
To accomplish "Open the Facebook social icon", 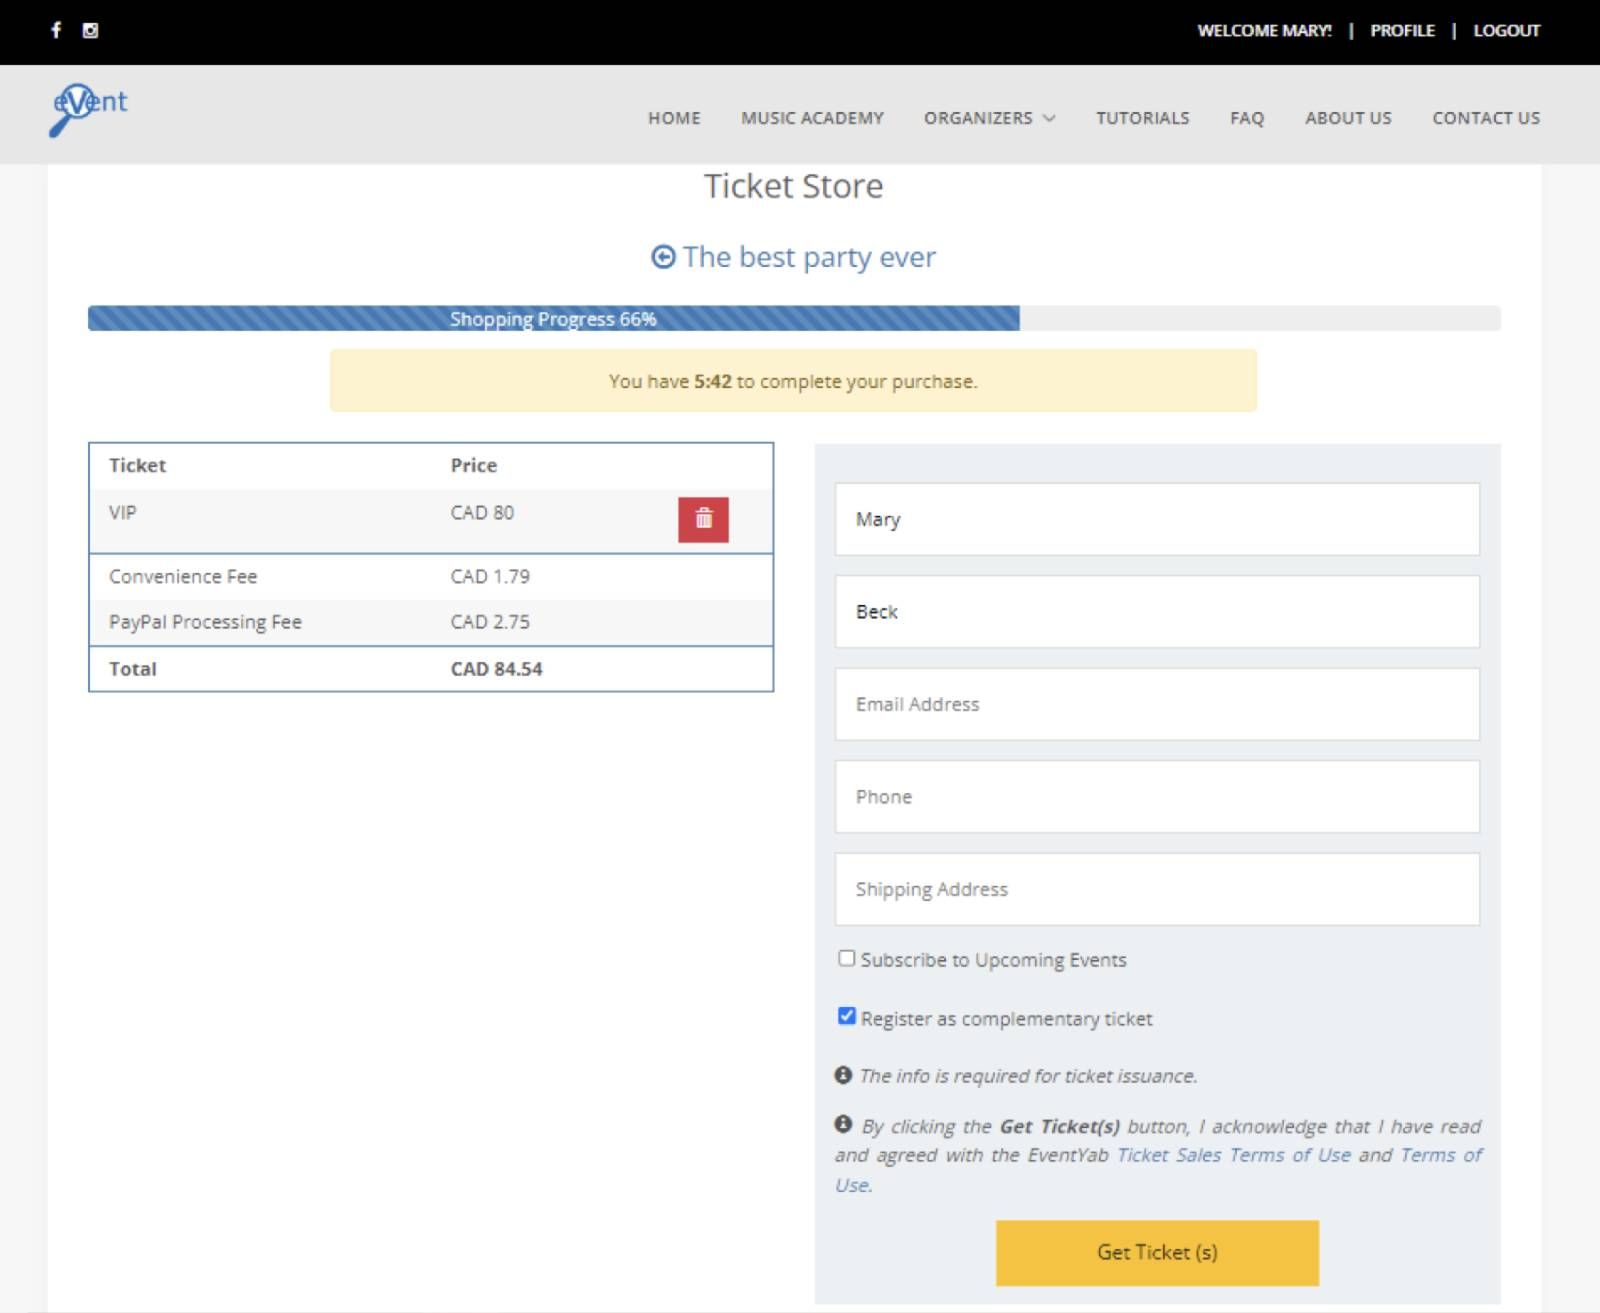I will pos(56,30).
